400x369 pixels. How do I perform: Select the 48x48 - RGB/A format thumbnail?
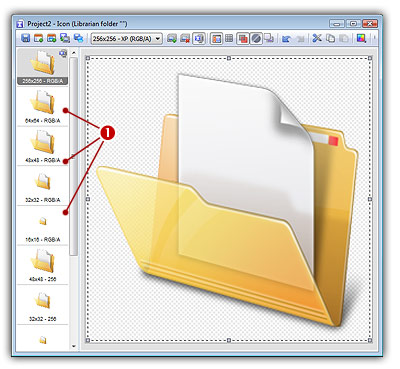click(x=42, y=147)
